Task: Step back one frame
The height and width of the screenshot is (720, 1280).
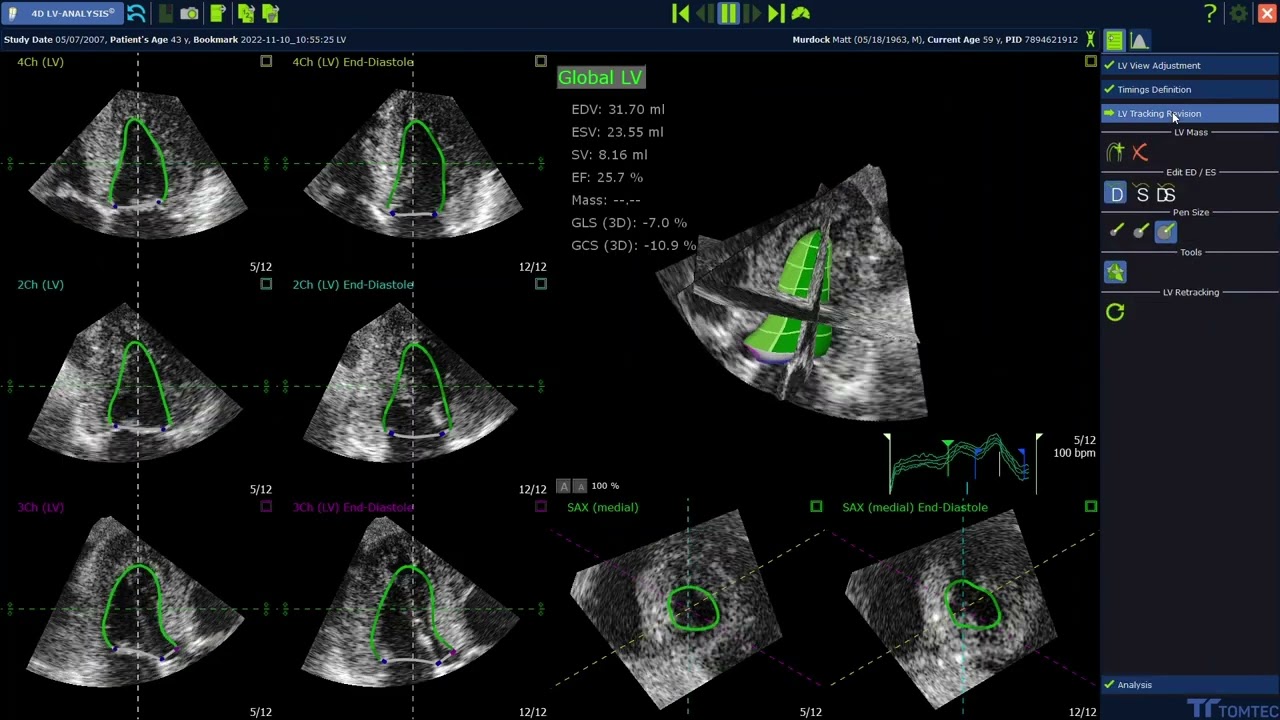Action: pos(704,14)
